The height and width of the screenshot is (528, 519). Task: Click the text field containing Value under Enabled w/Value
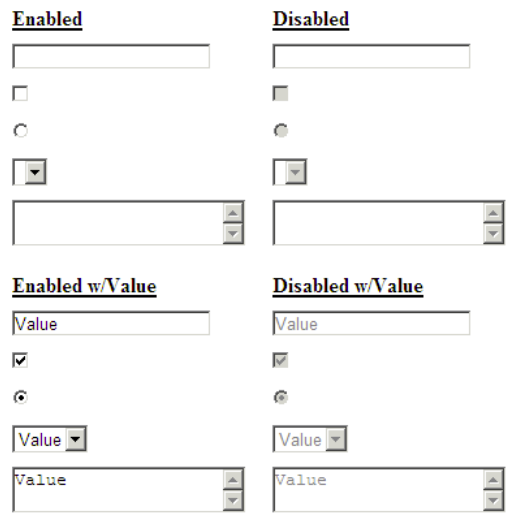point(111,323)
